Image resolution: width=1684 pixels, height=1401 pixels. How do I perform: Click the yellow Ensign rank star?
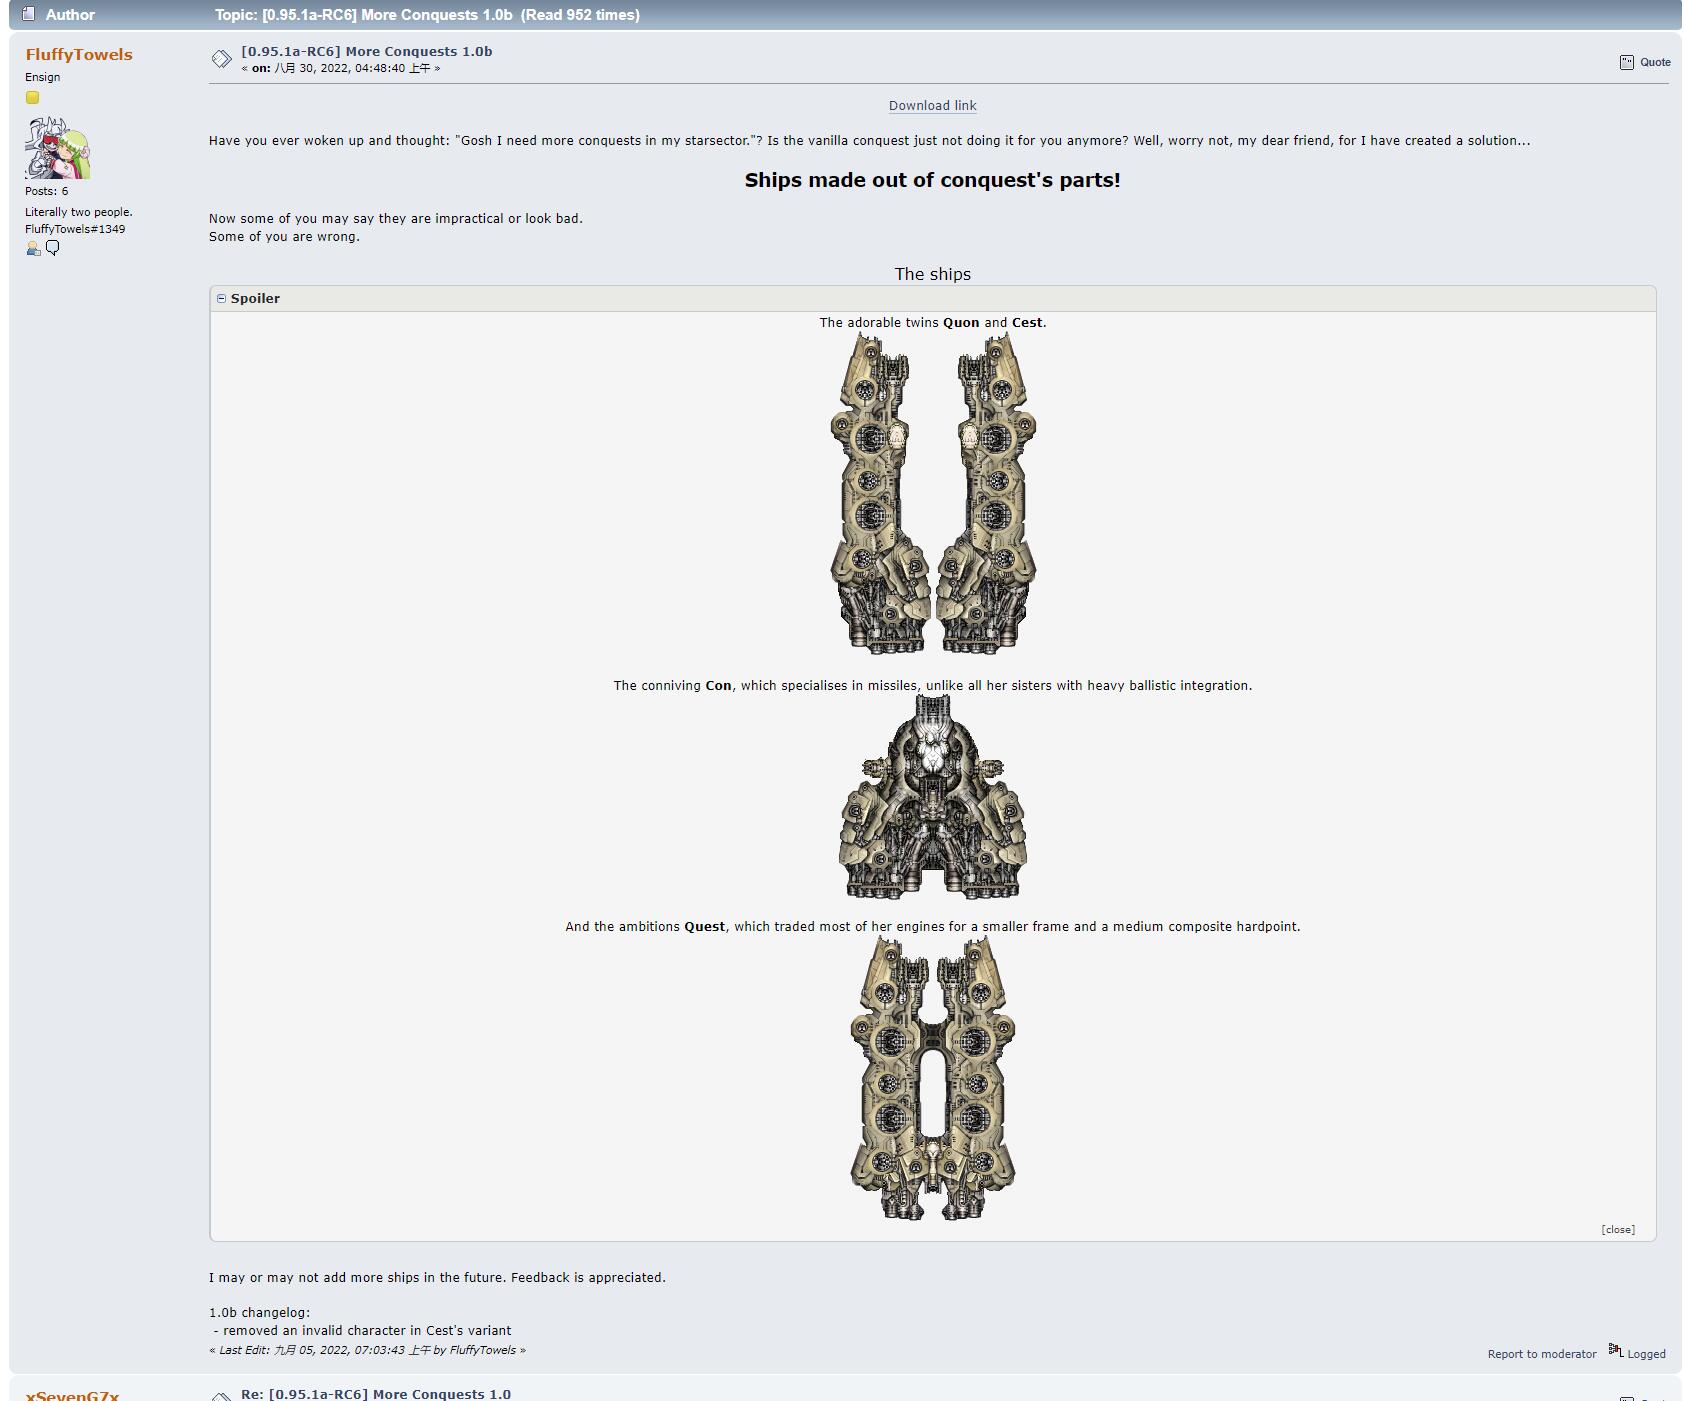coord(32,98)
